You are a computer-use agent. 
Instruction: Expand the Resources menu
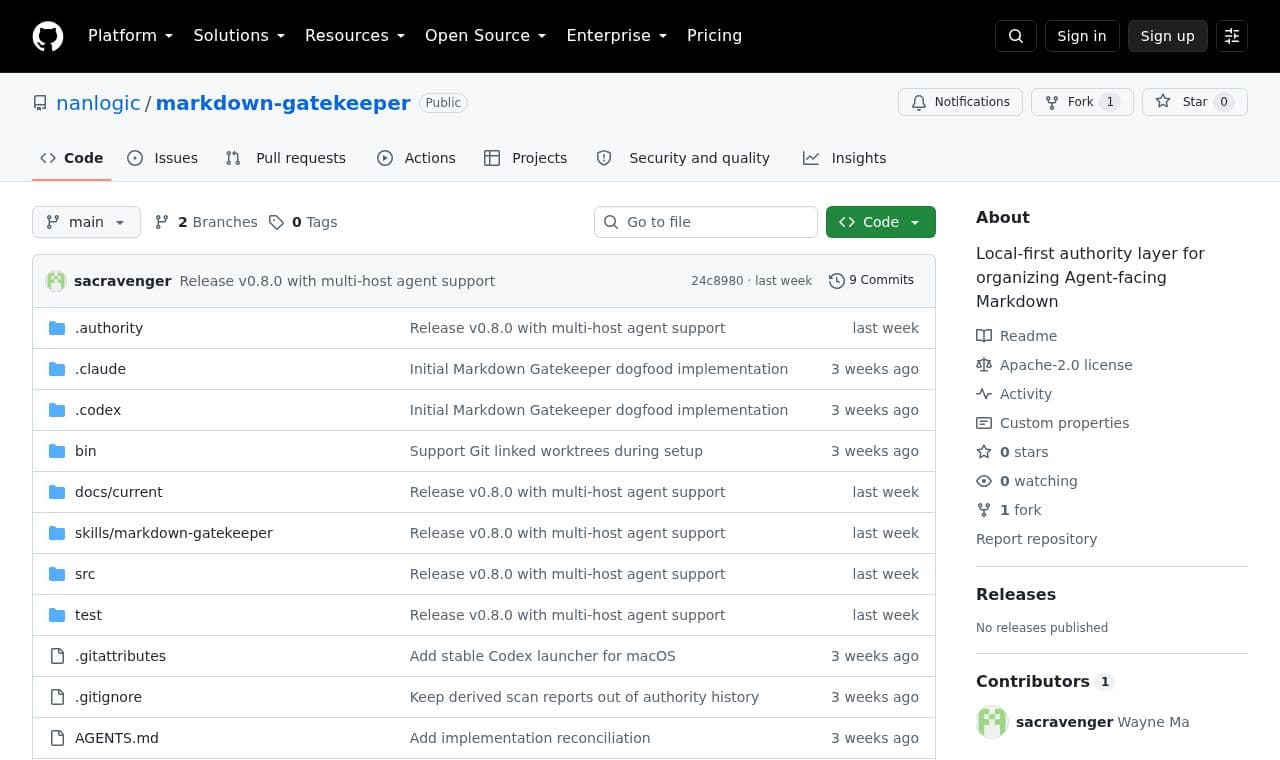pyautogui.click(x=355, y=36)
